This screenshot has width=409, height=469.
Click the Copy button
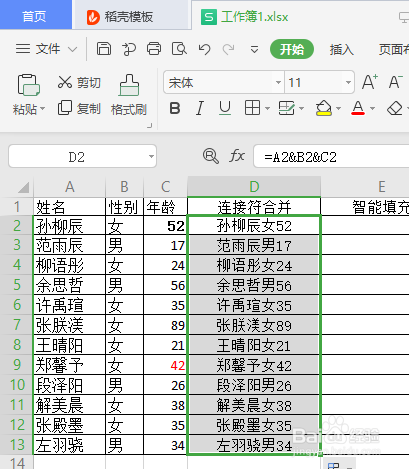(79, 108)
